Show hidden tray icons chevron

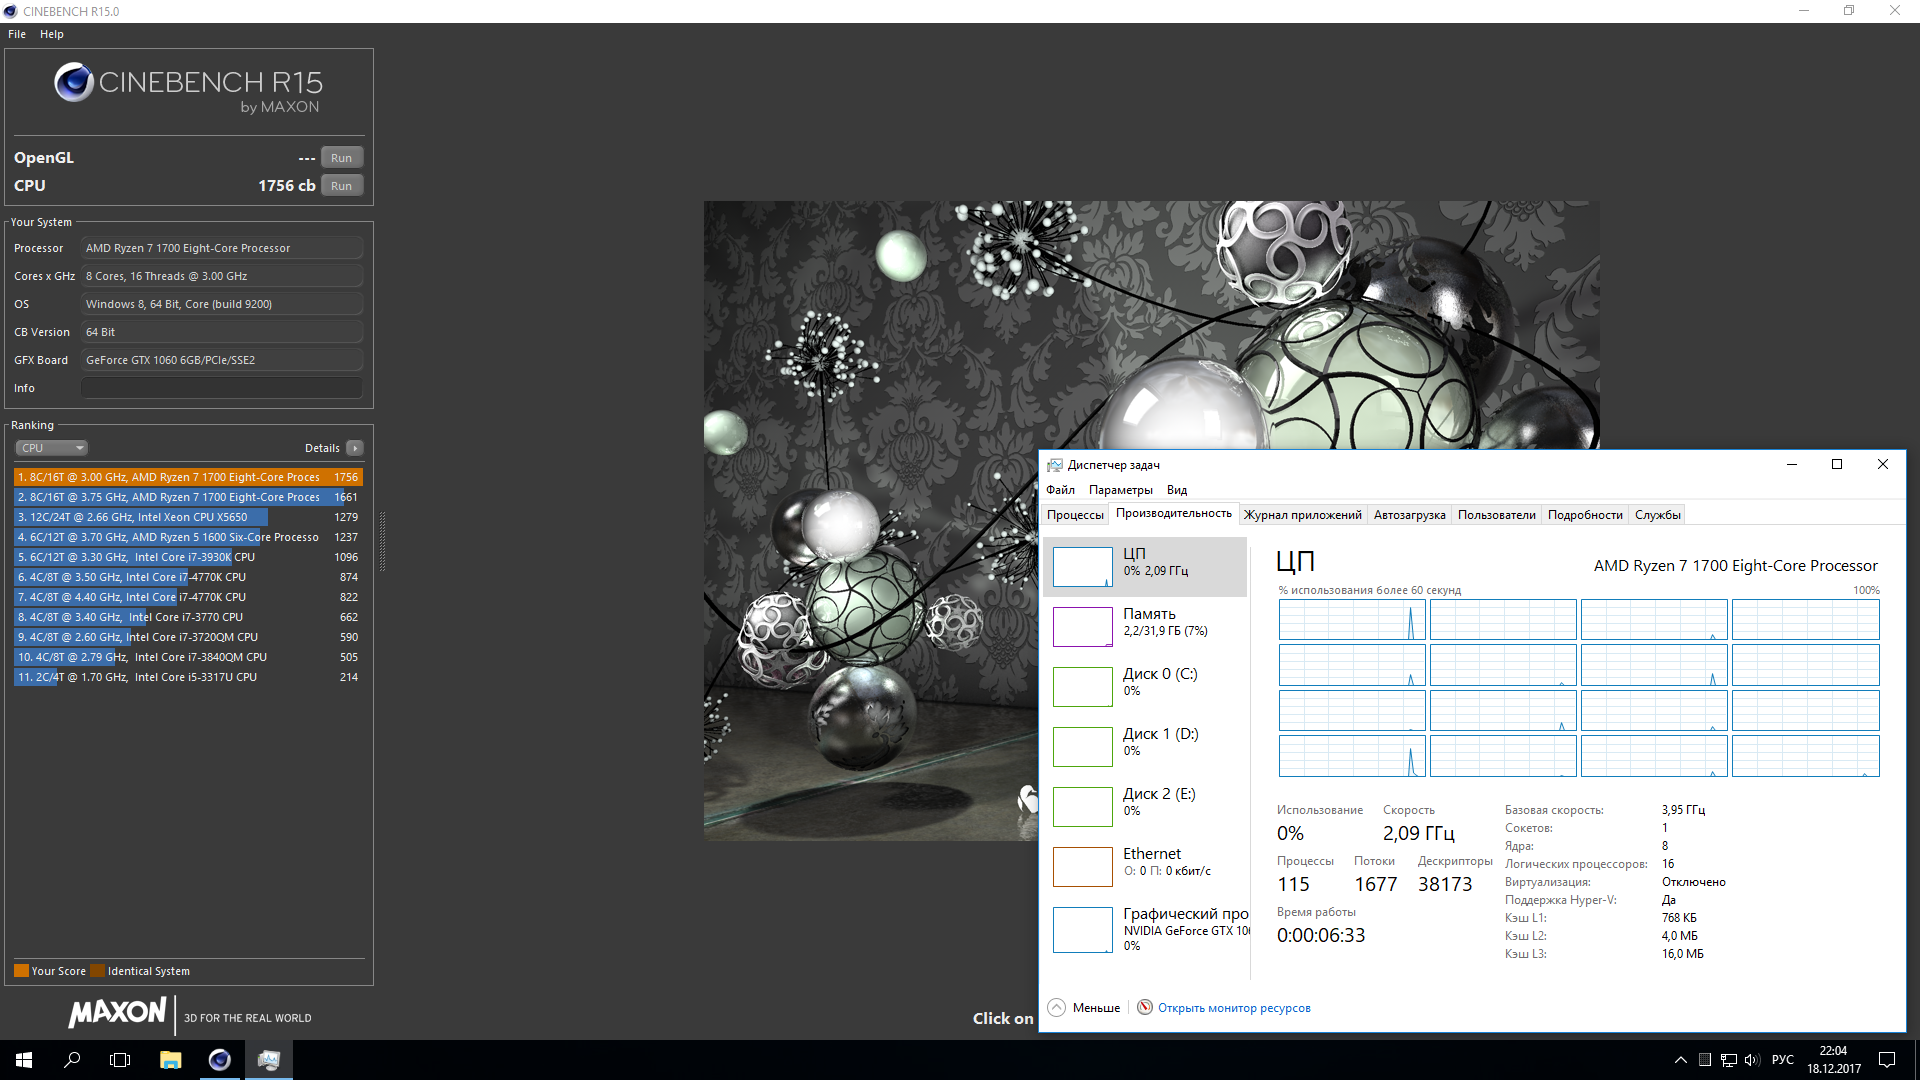(1680, 1060)
